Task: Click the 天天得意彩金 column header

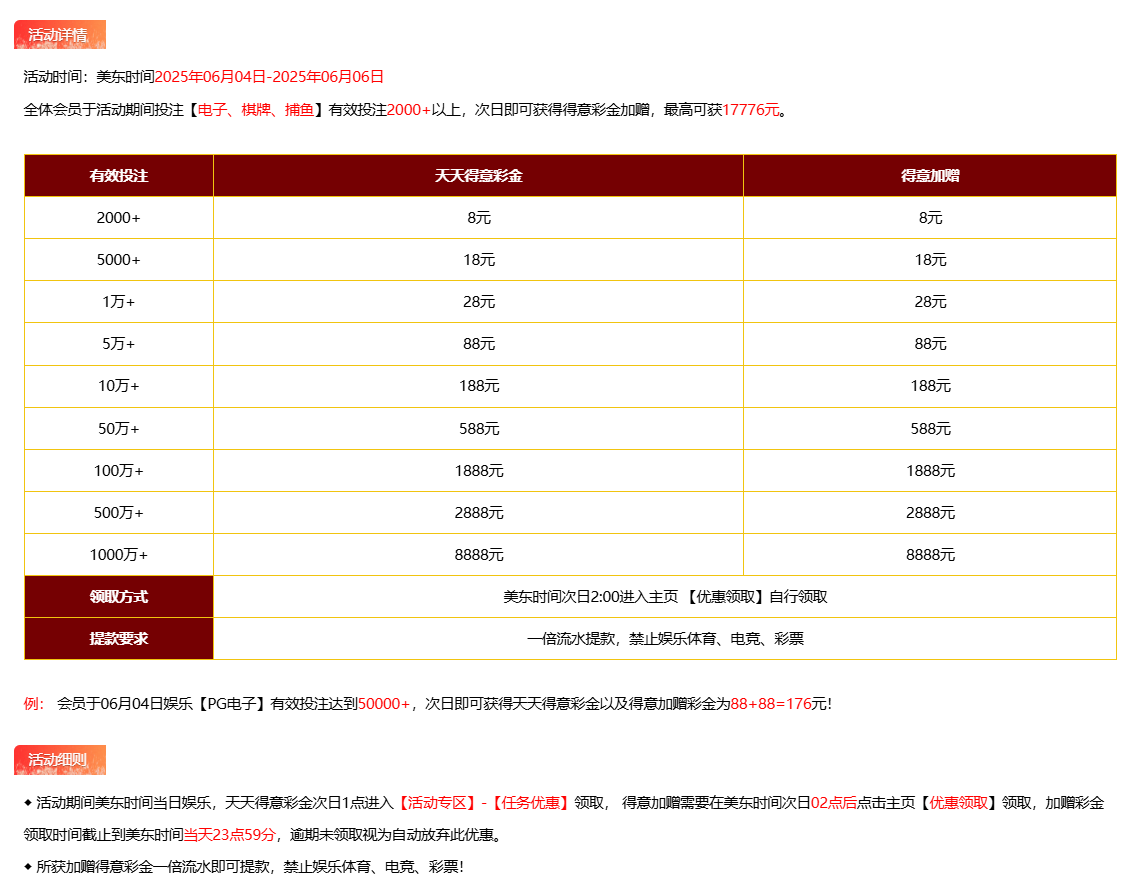Action: click(478, 176)
